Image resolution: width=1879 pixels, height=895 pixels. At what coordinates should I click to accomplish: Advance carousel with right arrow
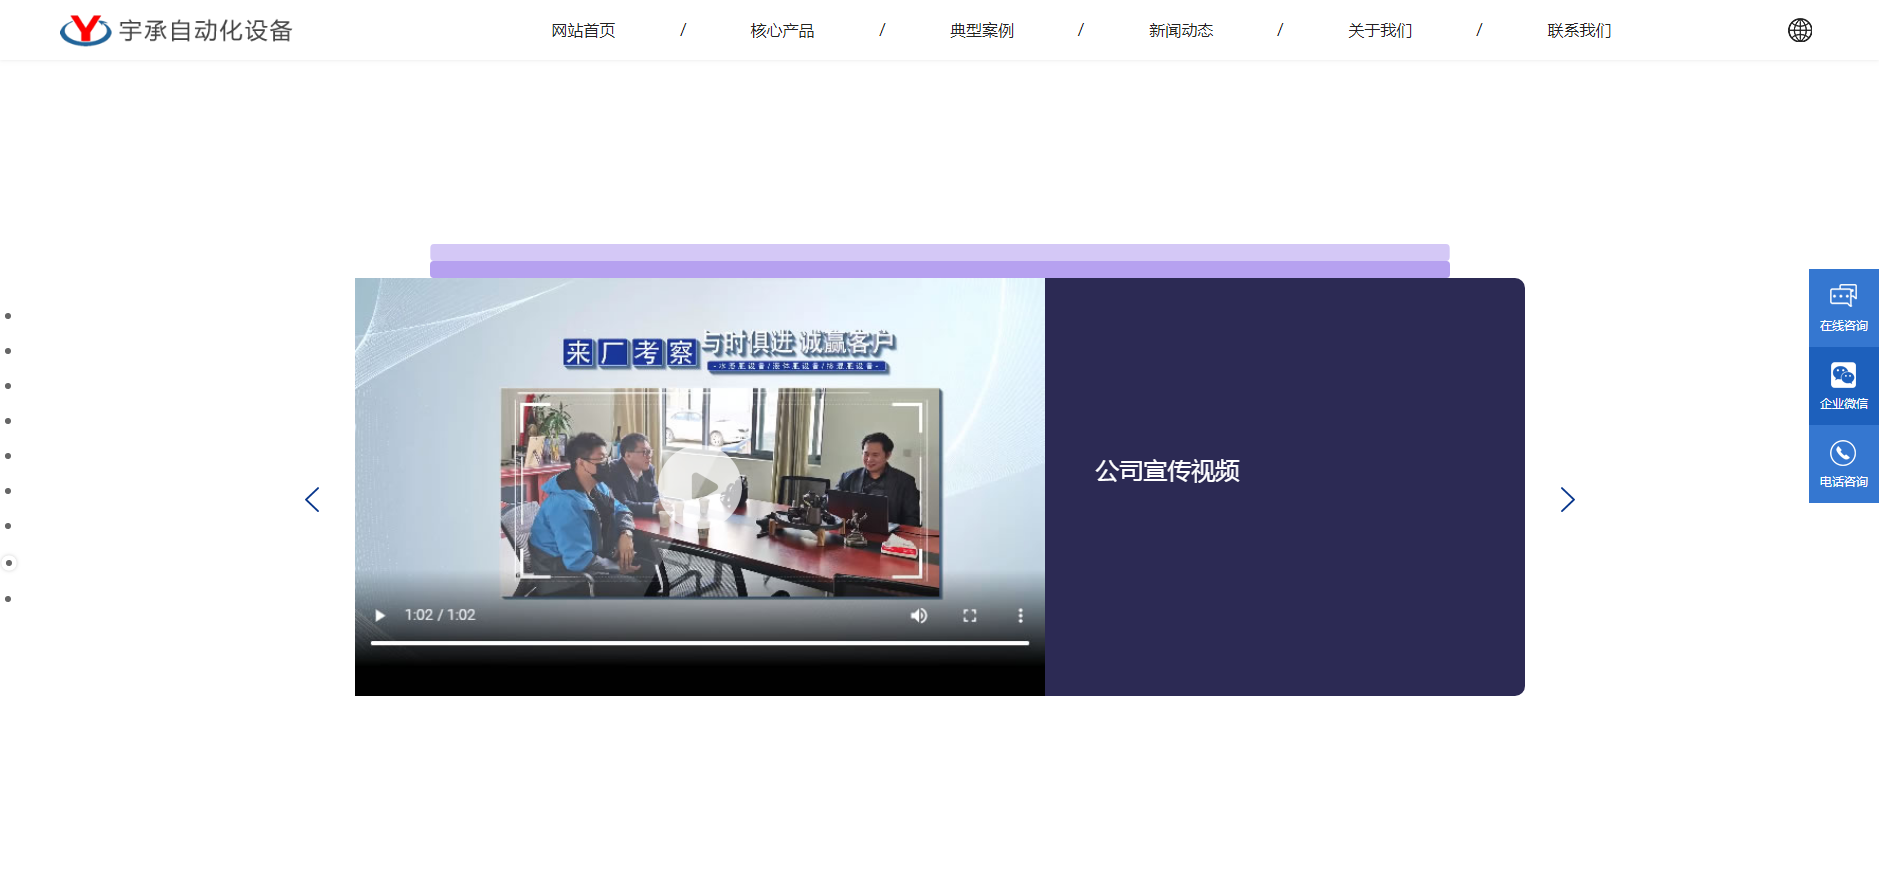(x=1567, y=500)
